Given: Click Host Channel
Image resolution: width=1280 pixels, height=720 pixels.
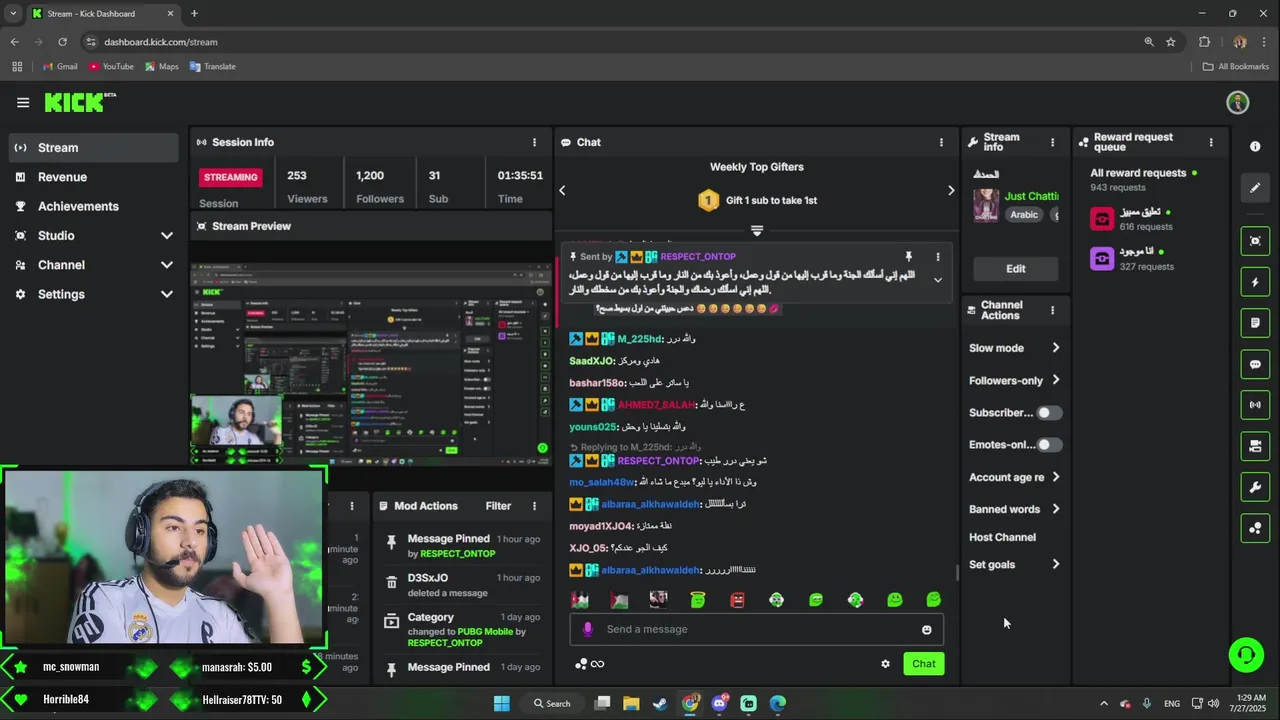Looking at the screenshot, I should [x=1002, y=537].
